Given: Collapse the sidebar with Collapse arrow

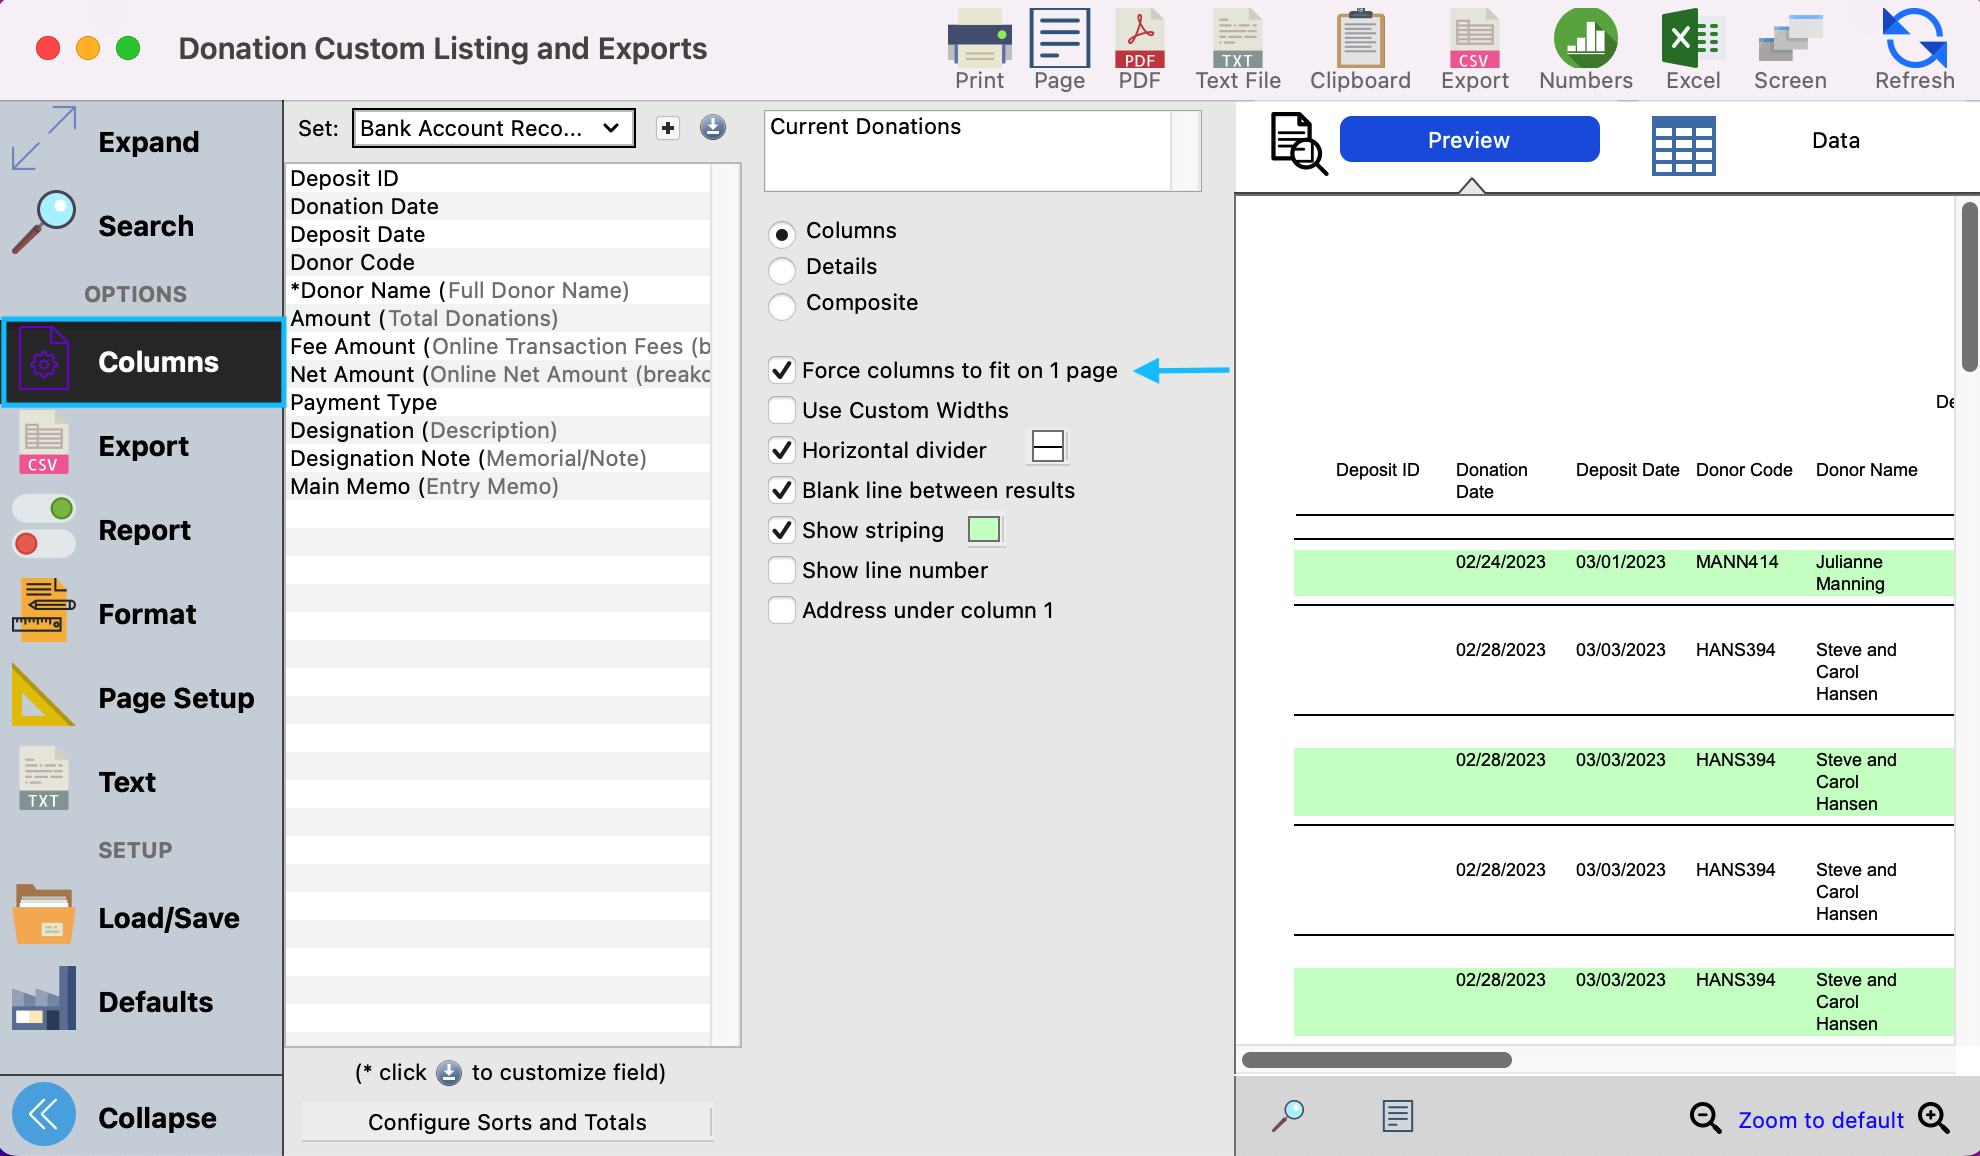Looking at the screenshot, I should pyautogui.click(x=44, y=1114).
